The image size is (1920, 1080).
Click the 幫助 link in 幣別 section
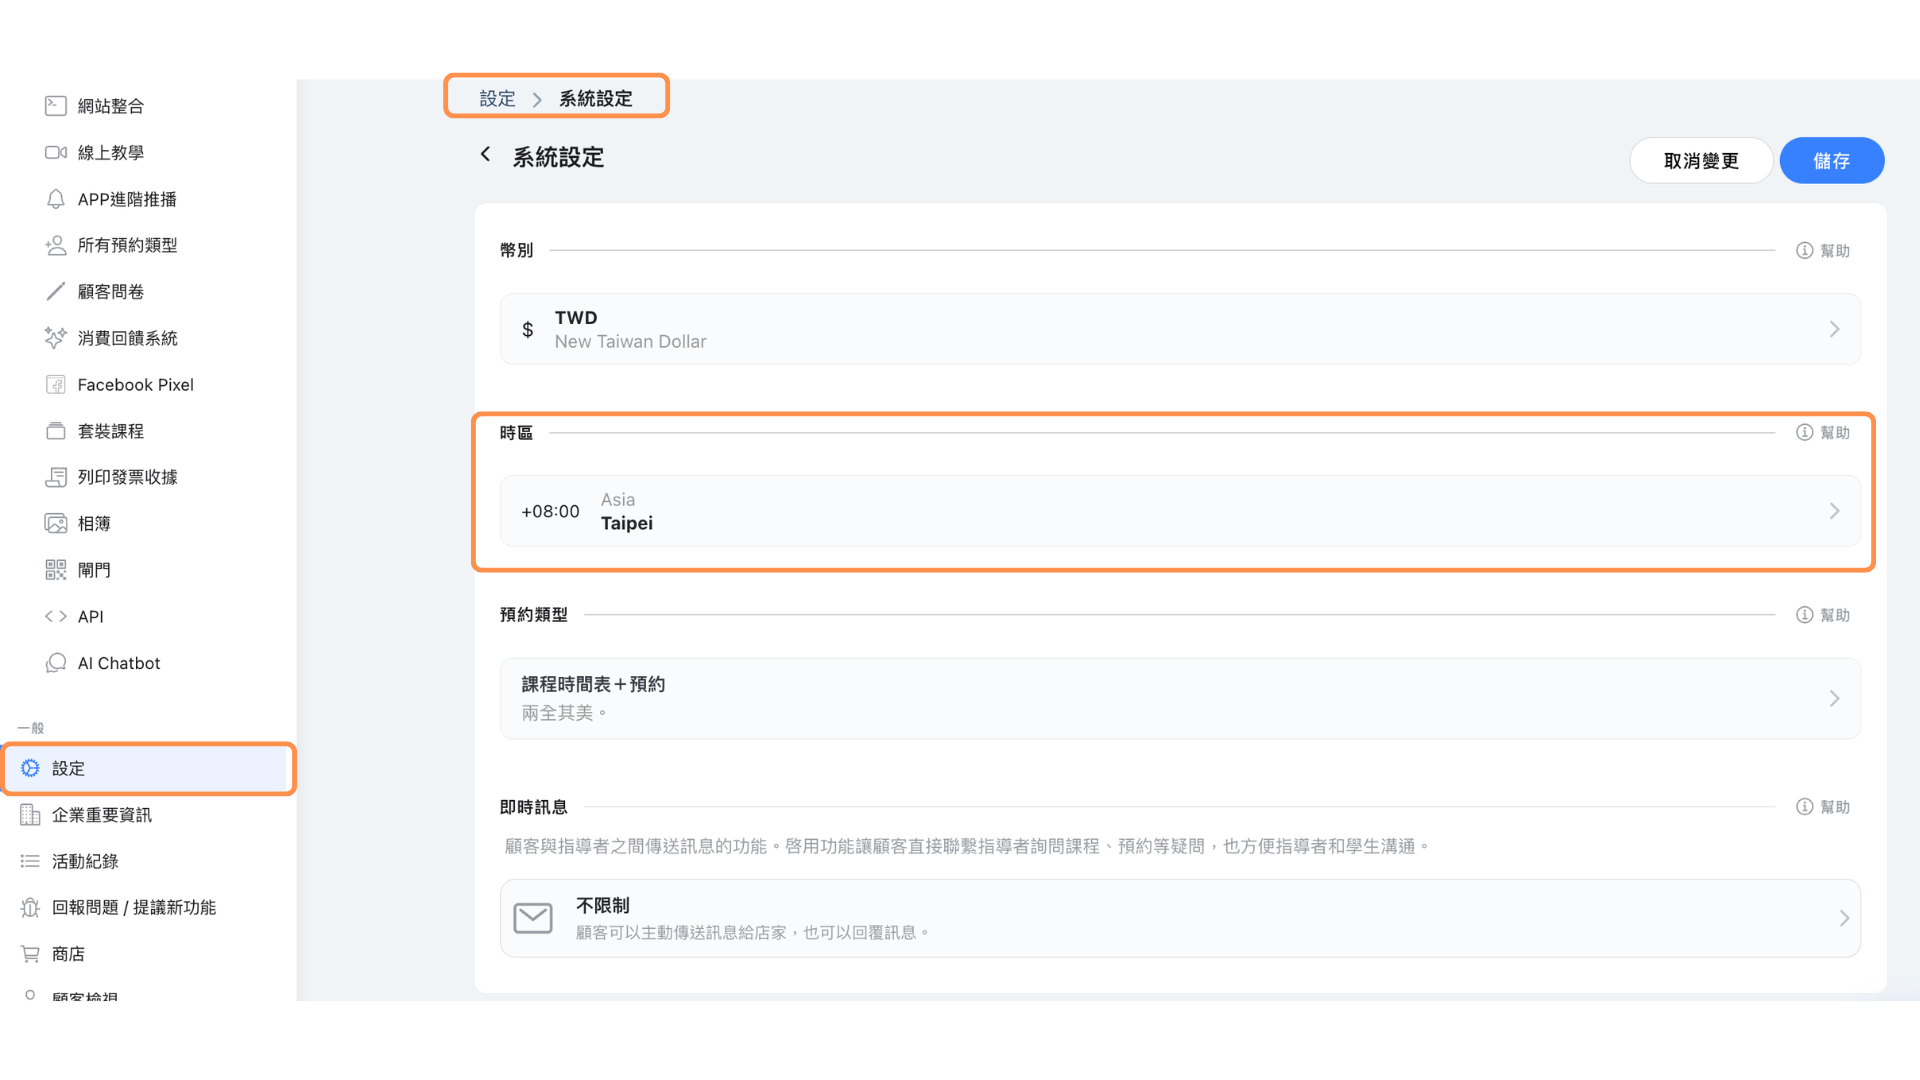point(1835,250)
